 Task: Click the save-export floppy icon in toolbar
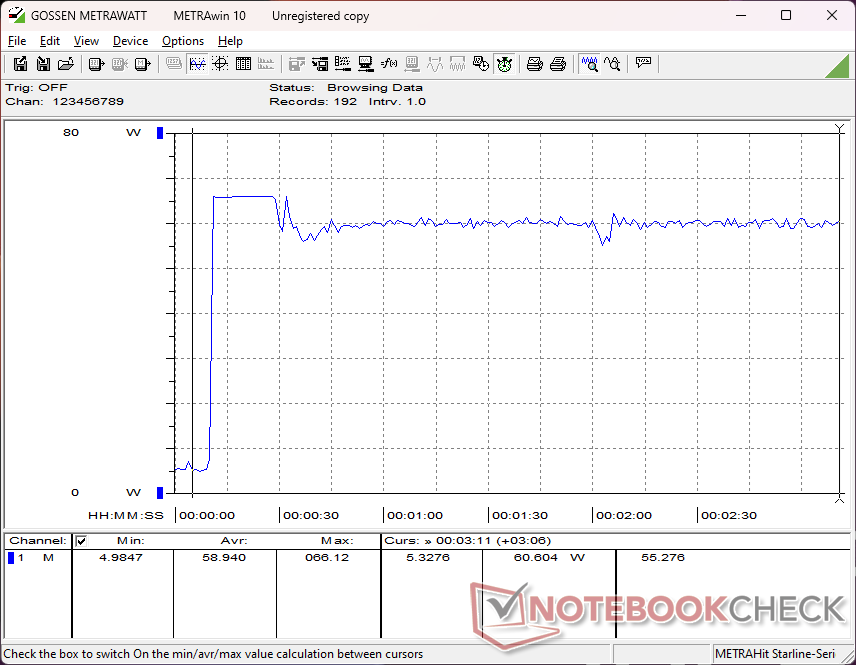coord(20,64)
